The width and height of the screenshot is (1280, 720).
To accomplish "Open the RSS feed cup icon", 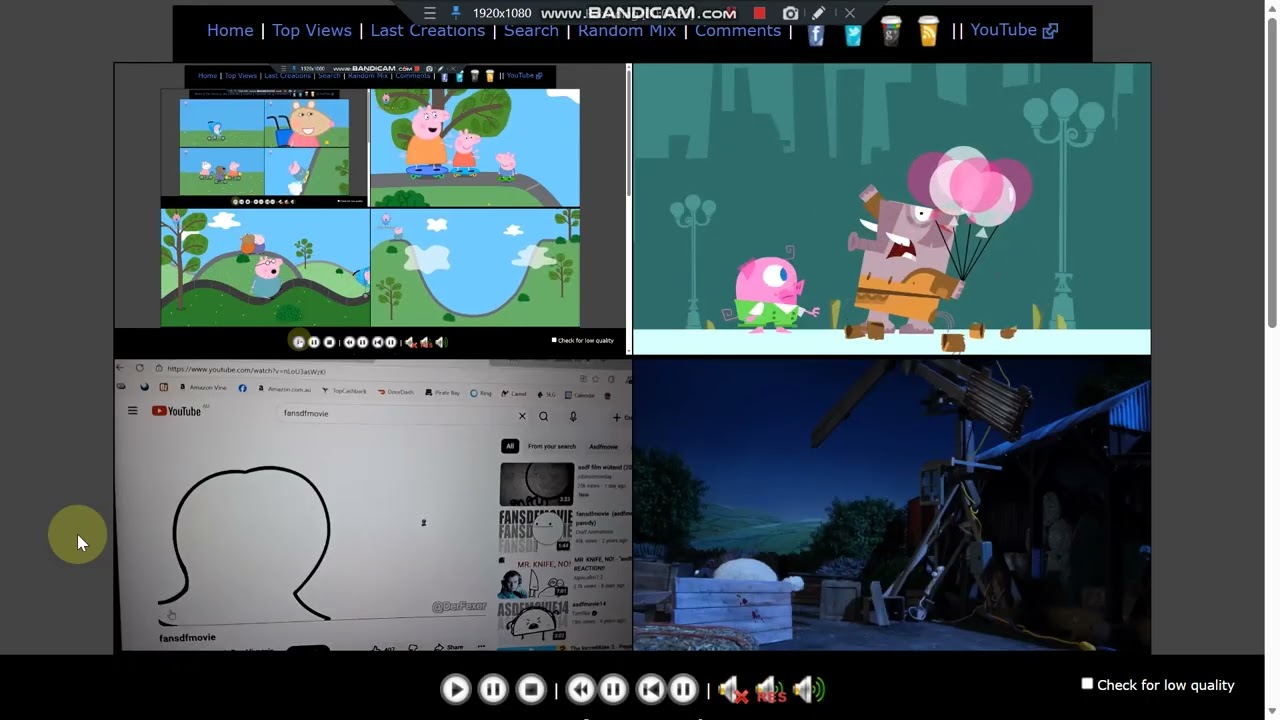I will tap(928, 32).
